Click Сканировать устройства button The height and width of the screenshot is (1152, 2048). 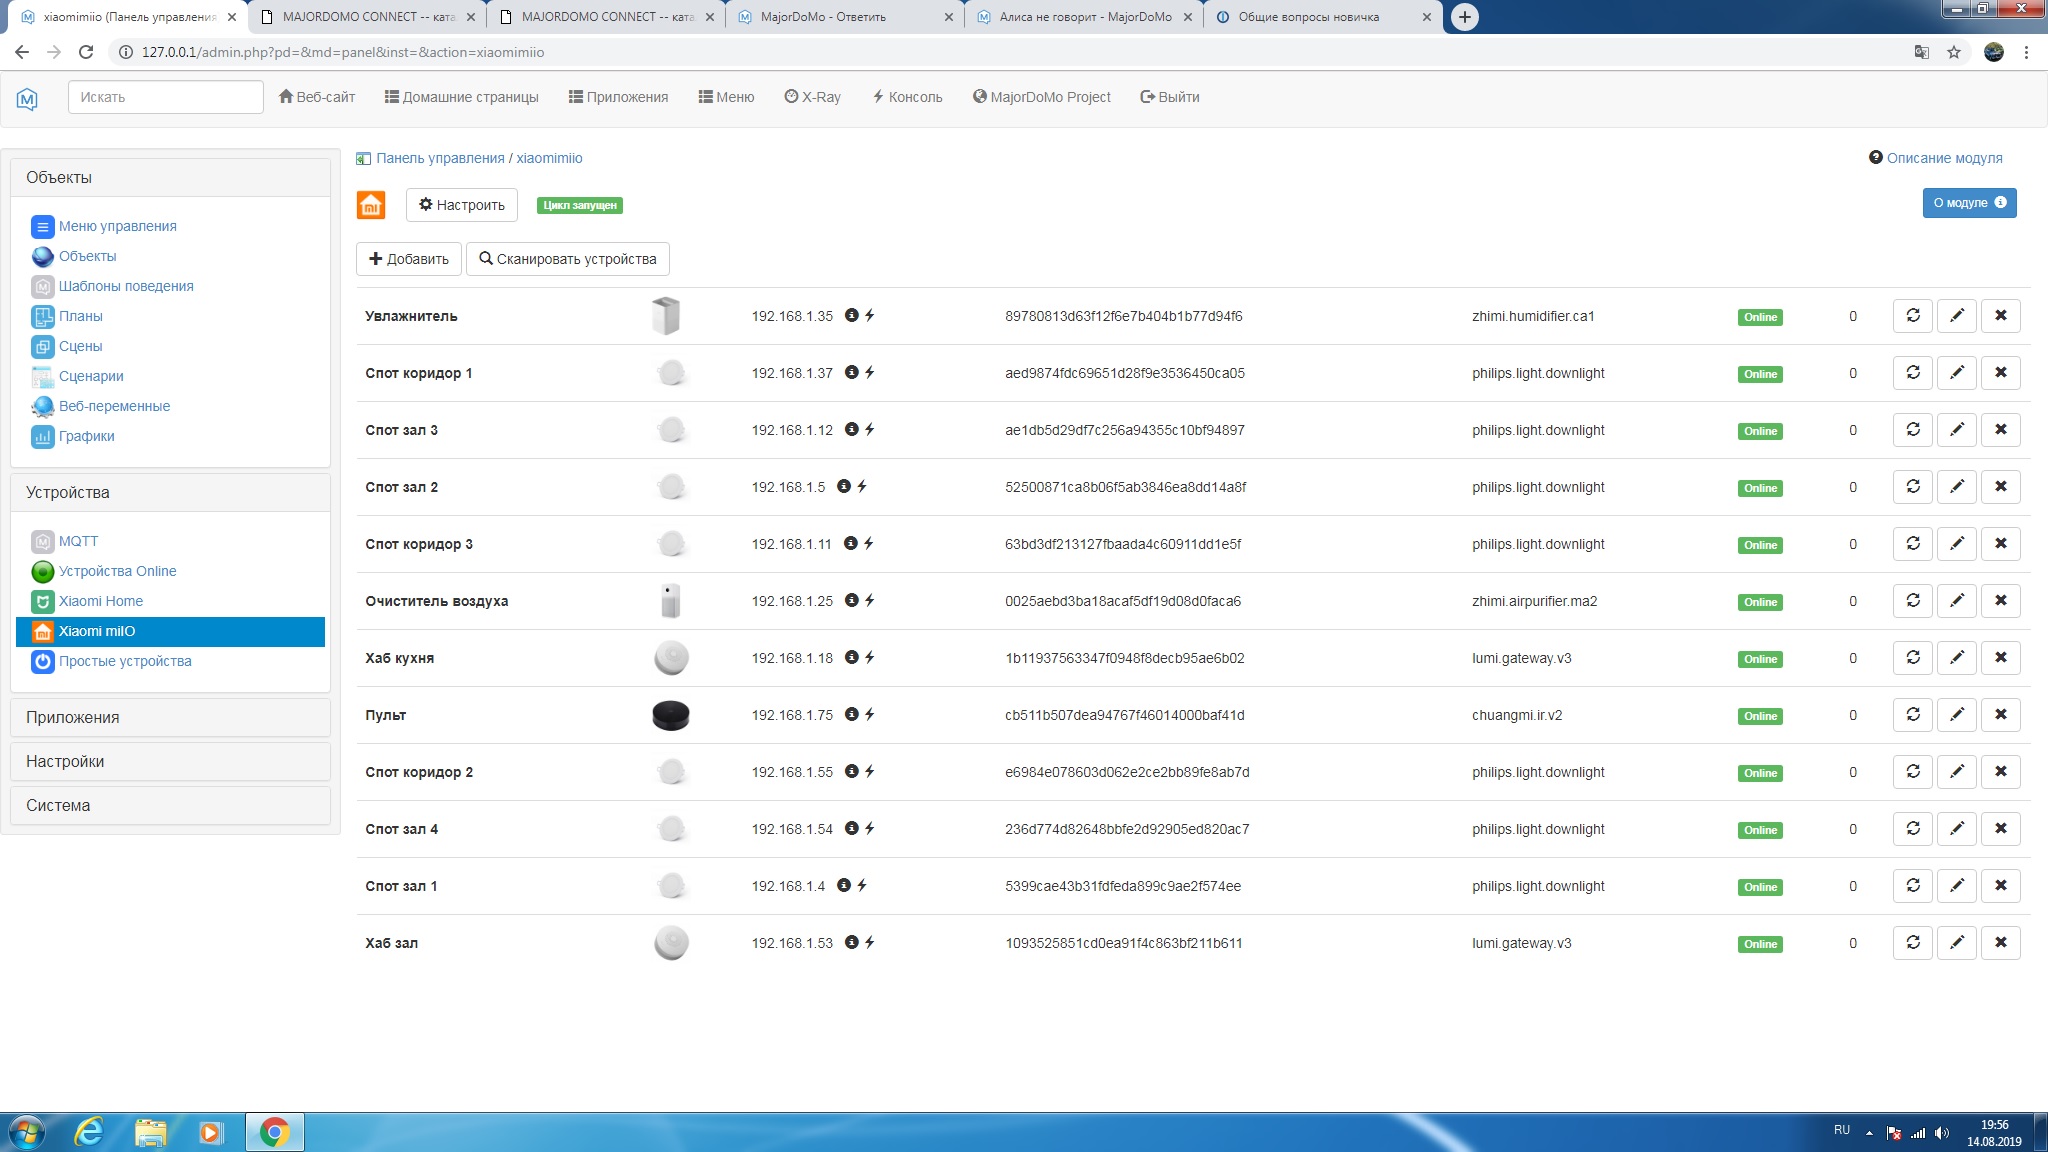click(567, 259)
